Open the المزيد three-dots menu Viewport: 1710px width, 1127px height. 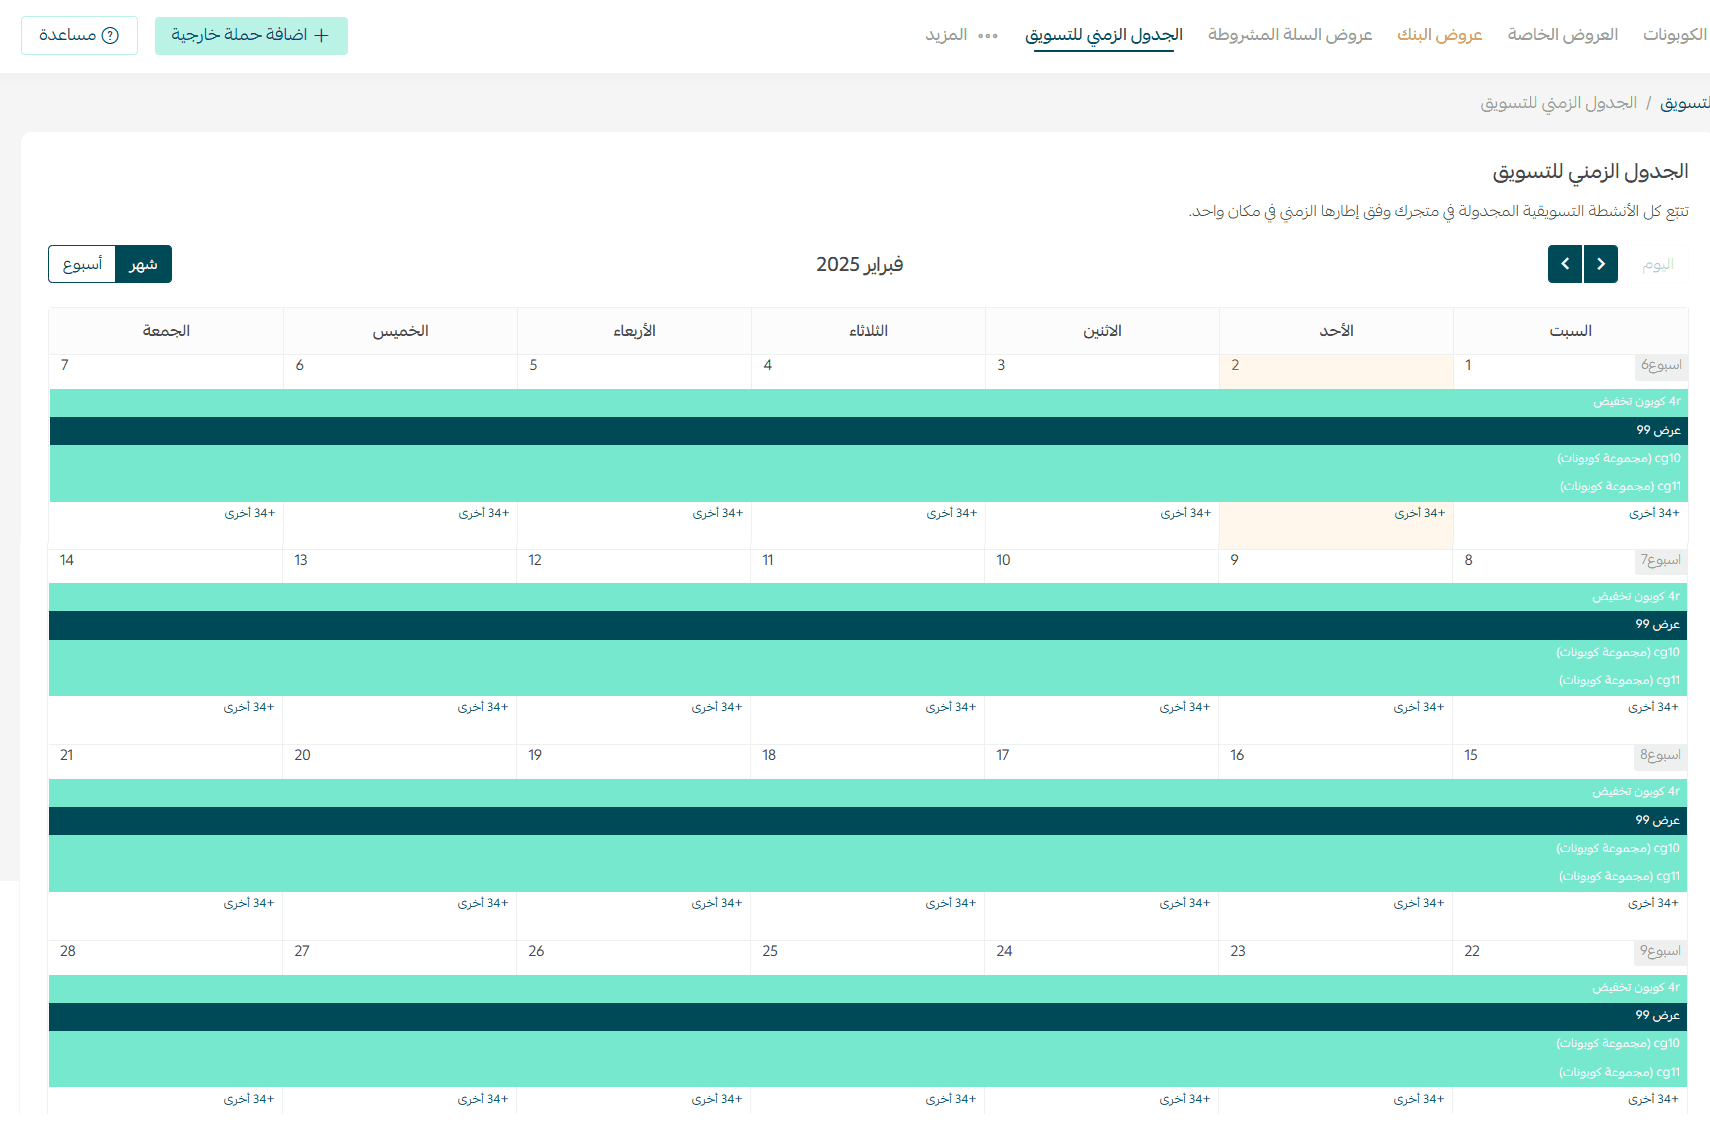[x=961, y=36]
